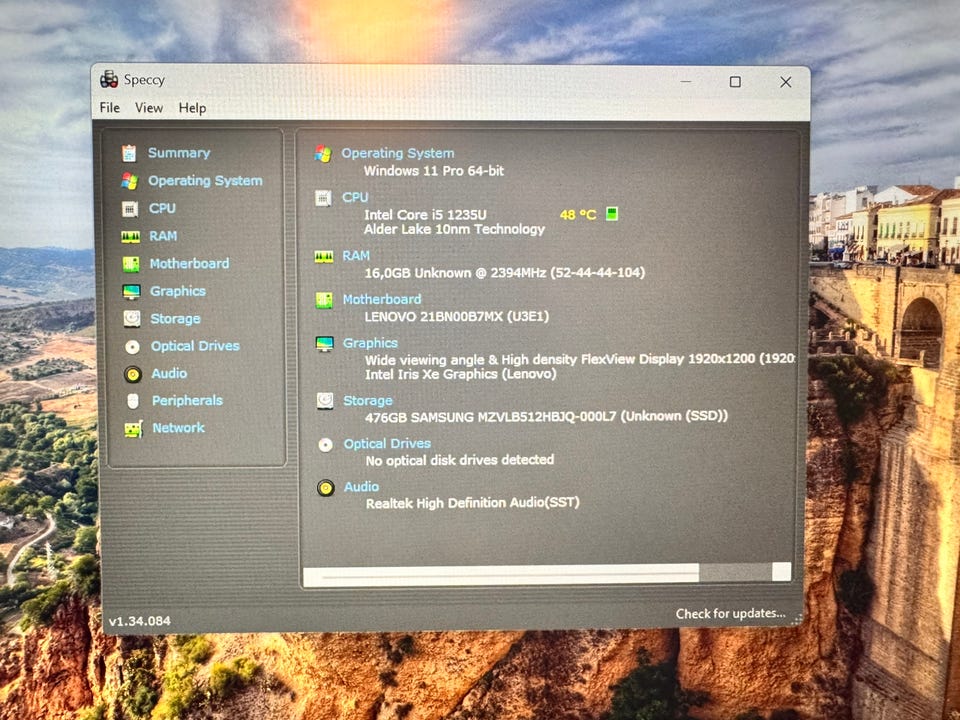The width and height of the screenshot is (960, 720).
Task: Click the right end of horizontal scrollbar
Action: point(782,572)
